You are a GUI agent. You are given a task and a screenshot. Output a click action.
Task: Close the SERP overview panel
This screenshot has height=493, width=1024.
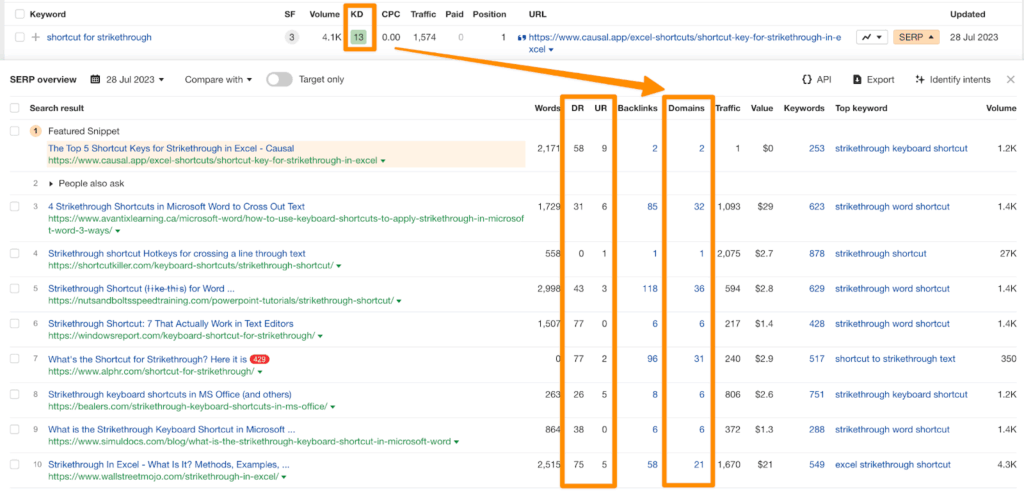point(1010,79)
